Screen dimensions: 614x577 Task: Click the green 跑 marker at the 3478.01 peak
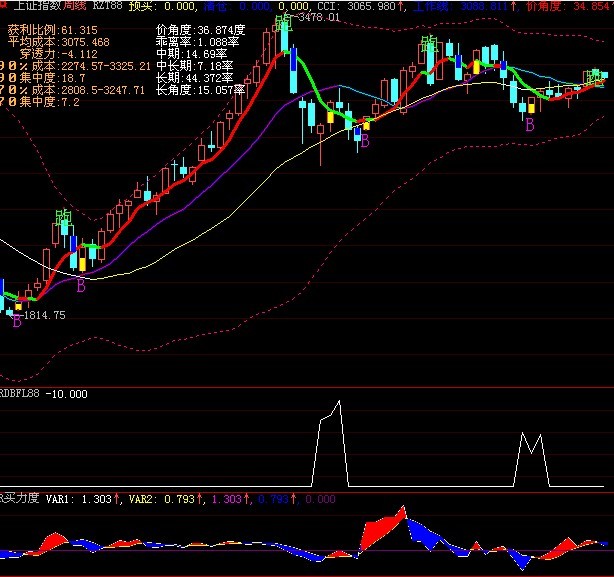[284, 23]
